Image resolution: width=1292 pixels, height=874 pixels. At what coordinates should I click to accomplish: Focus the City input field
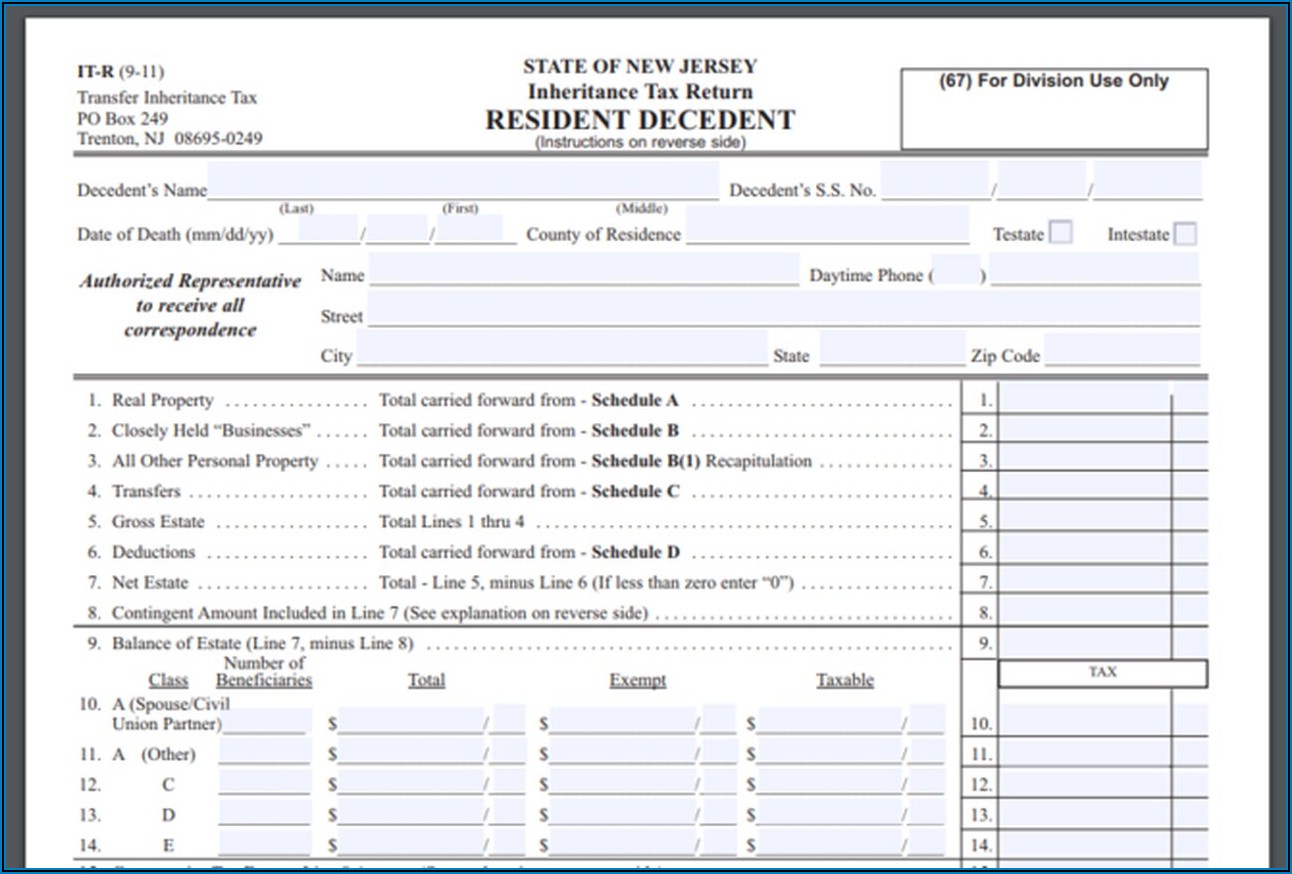(561, 350)
